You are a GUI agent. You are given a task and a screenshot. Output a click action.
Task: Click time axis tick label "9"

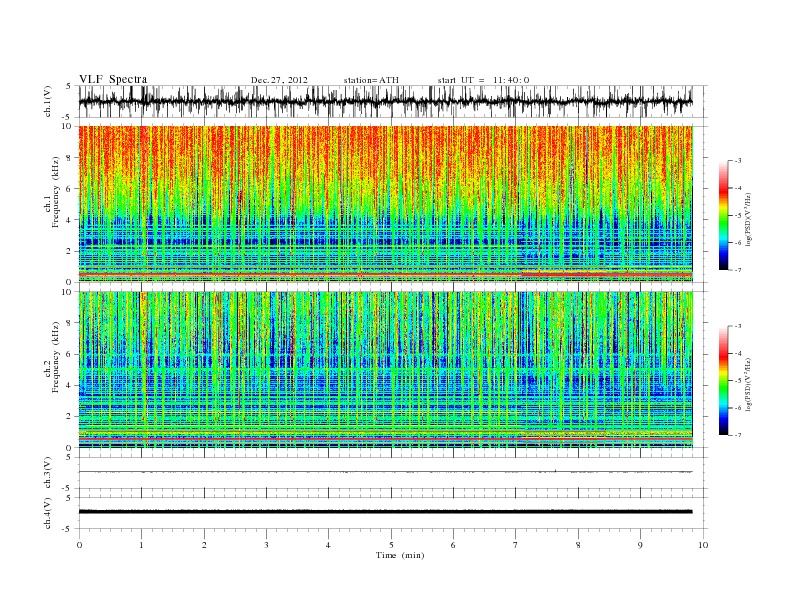(640, 545)
